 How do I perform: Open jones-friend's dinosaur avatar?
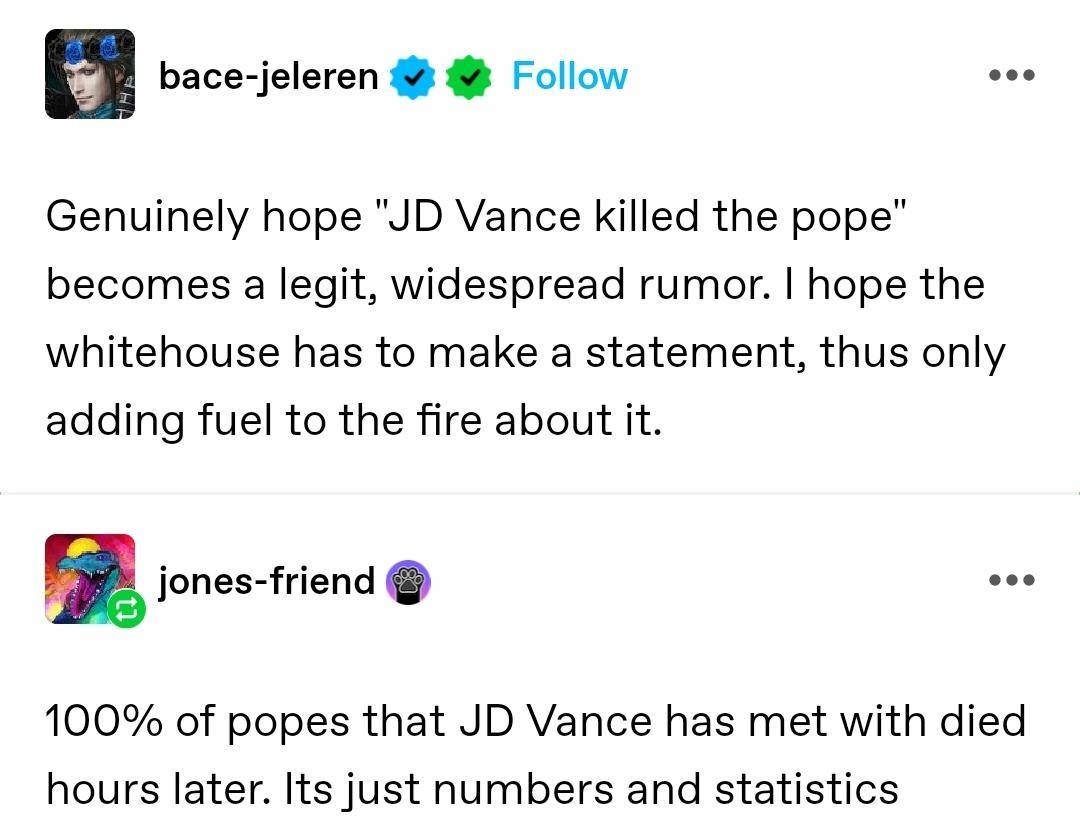[x=88, y=577]
